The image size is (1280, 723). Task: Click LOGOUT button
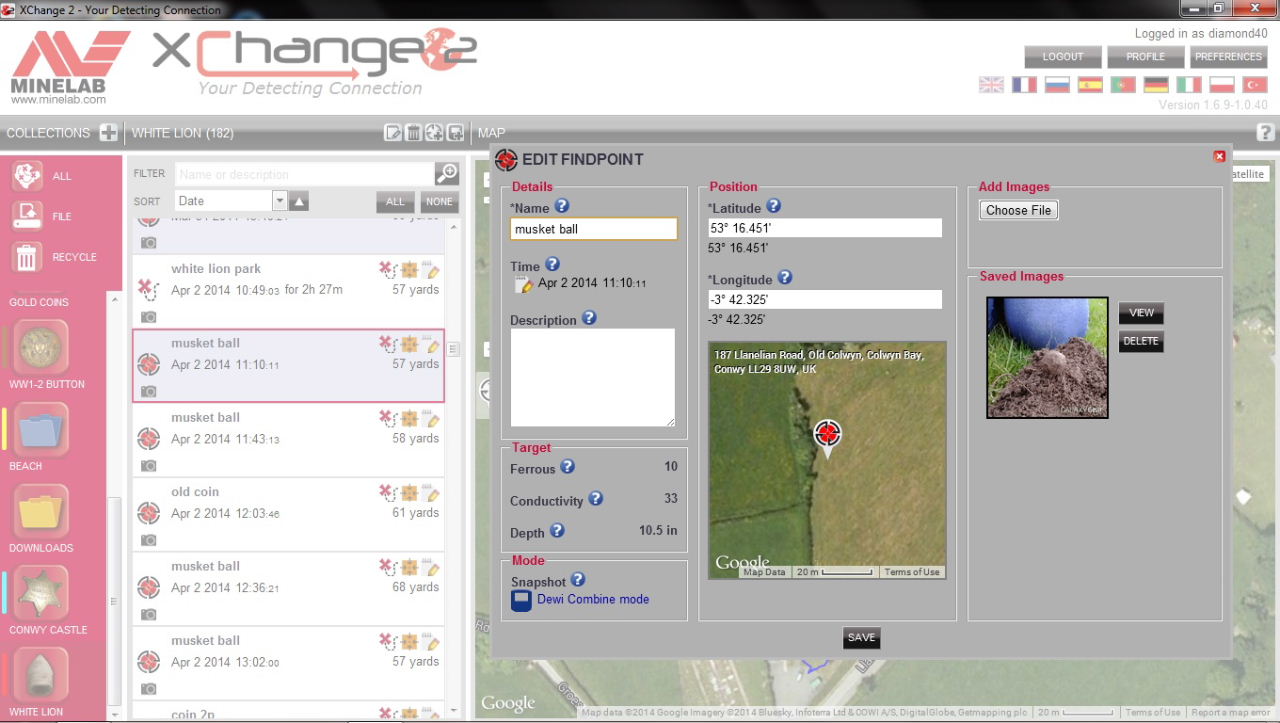1063,57
